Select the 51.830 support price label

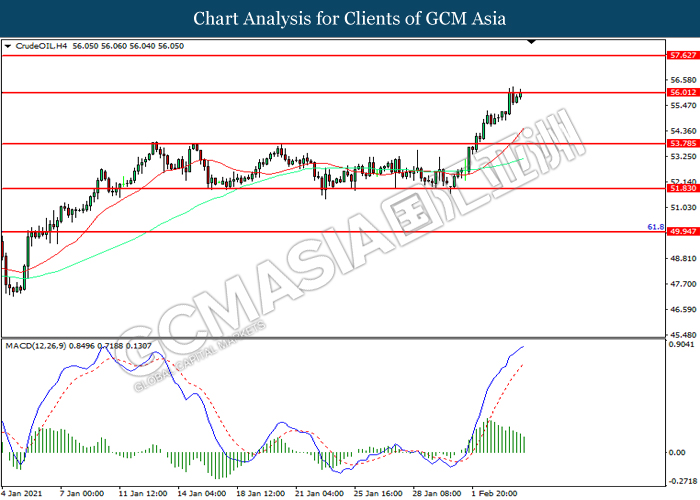coord(683,188)
